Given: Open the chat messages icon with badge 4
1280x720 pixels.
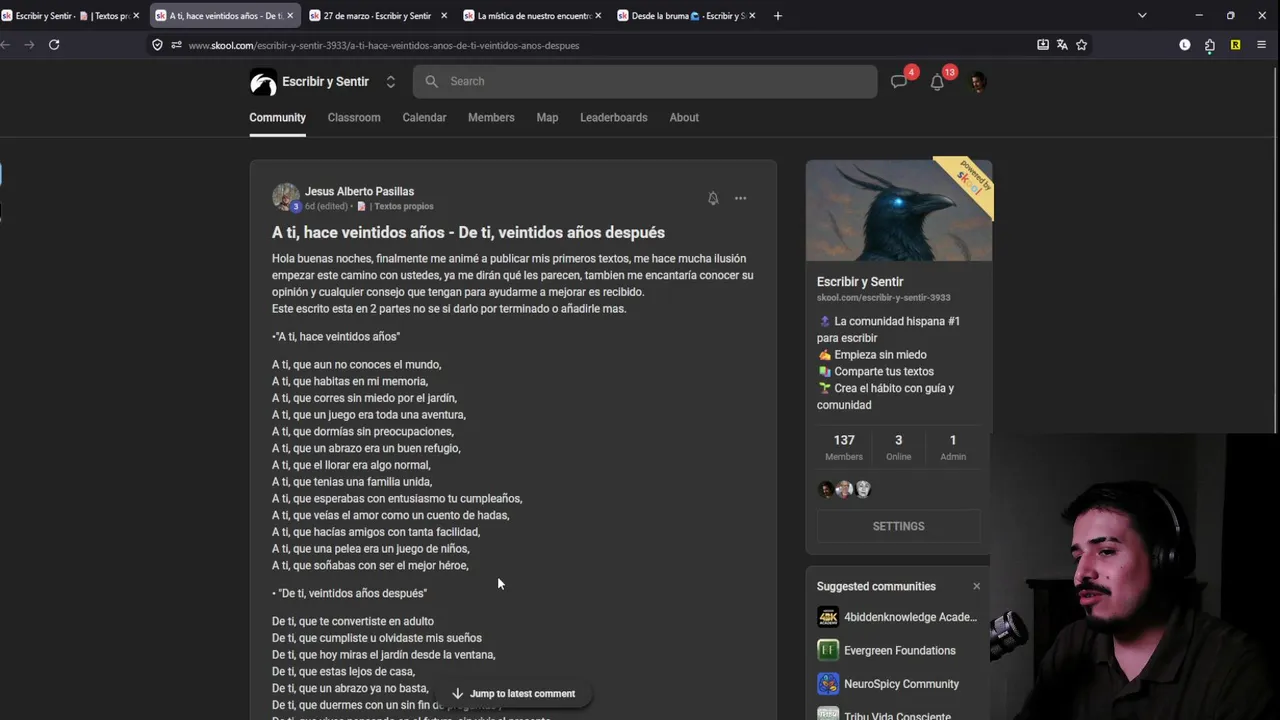Looking at the screenshot, I should click(x=899, y=82).
